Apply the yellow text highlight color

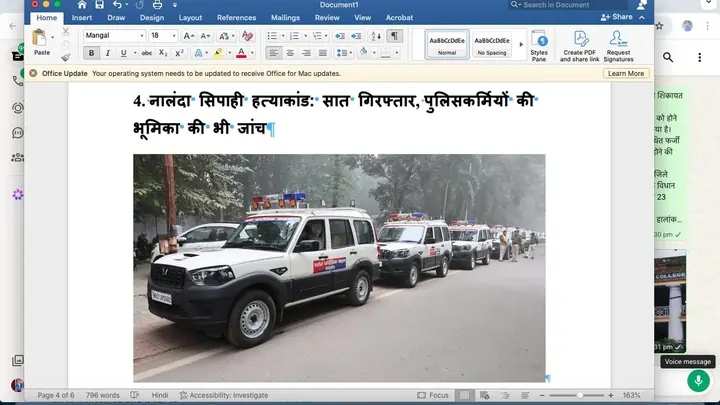[x=219, y=53]
